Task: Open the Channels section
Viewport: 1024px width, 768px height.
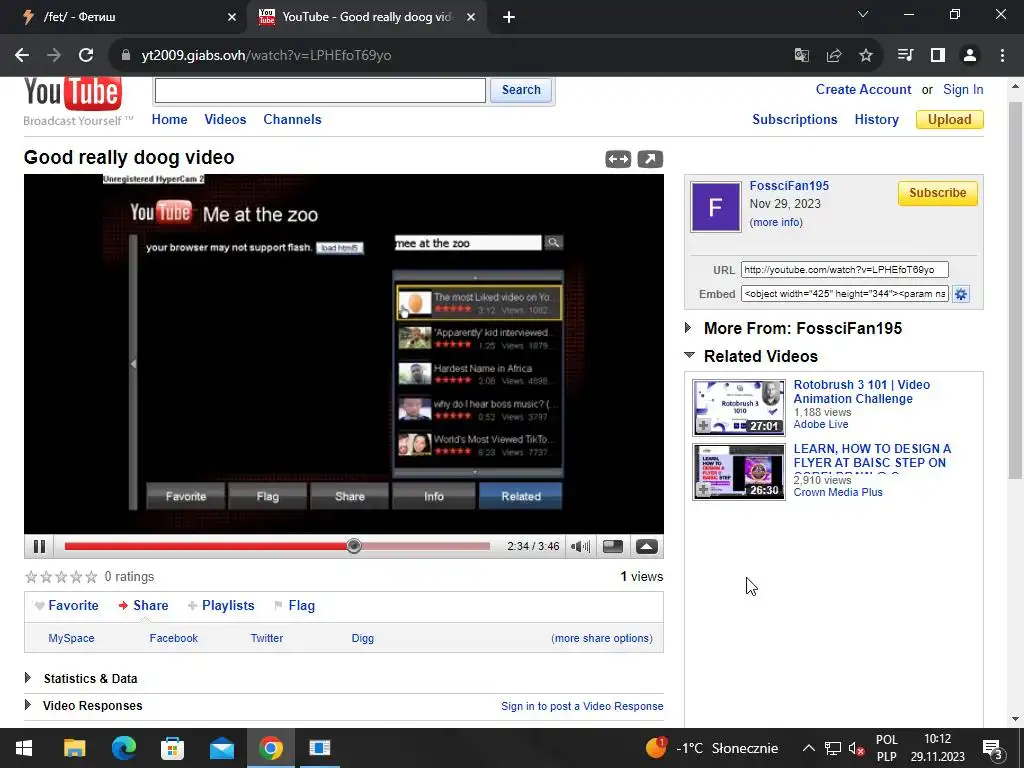Action: [292, 120]
